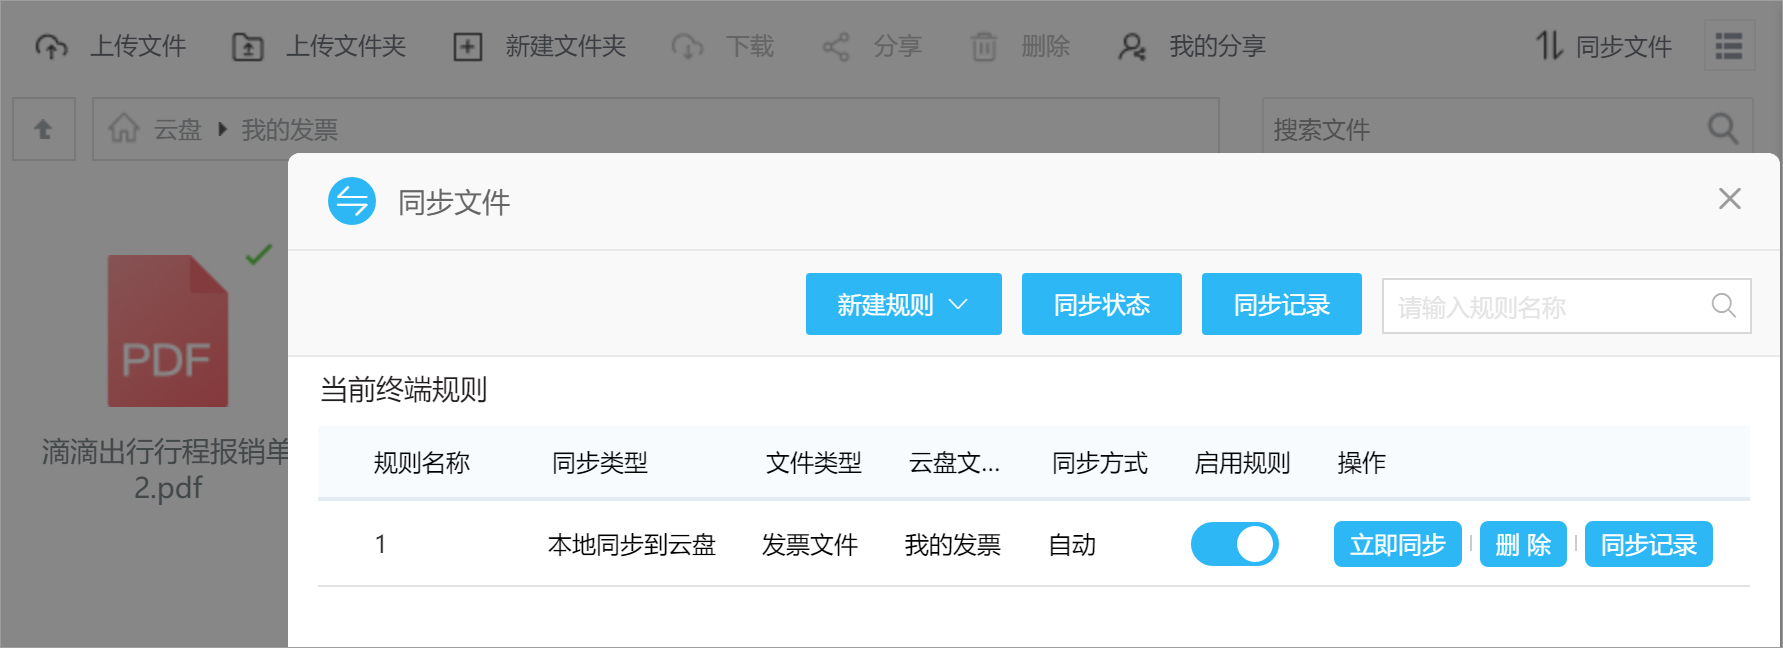
Task: Click the go up directory arrow
Action: coord(43,129)
